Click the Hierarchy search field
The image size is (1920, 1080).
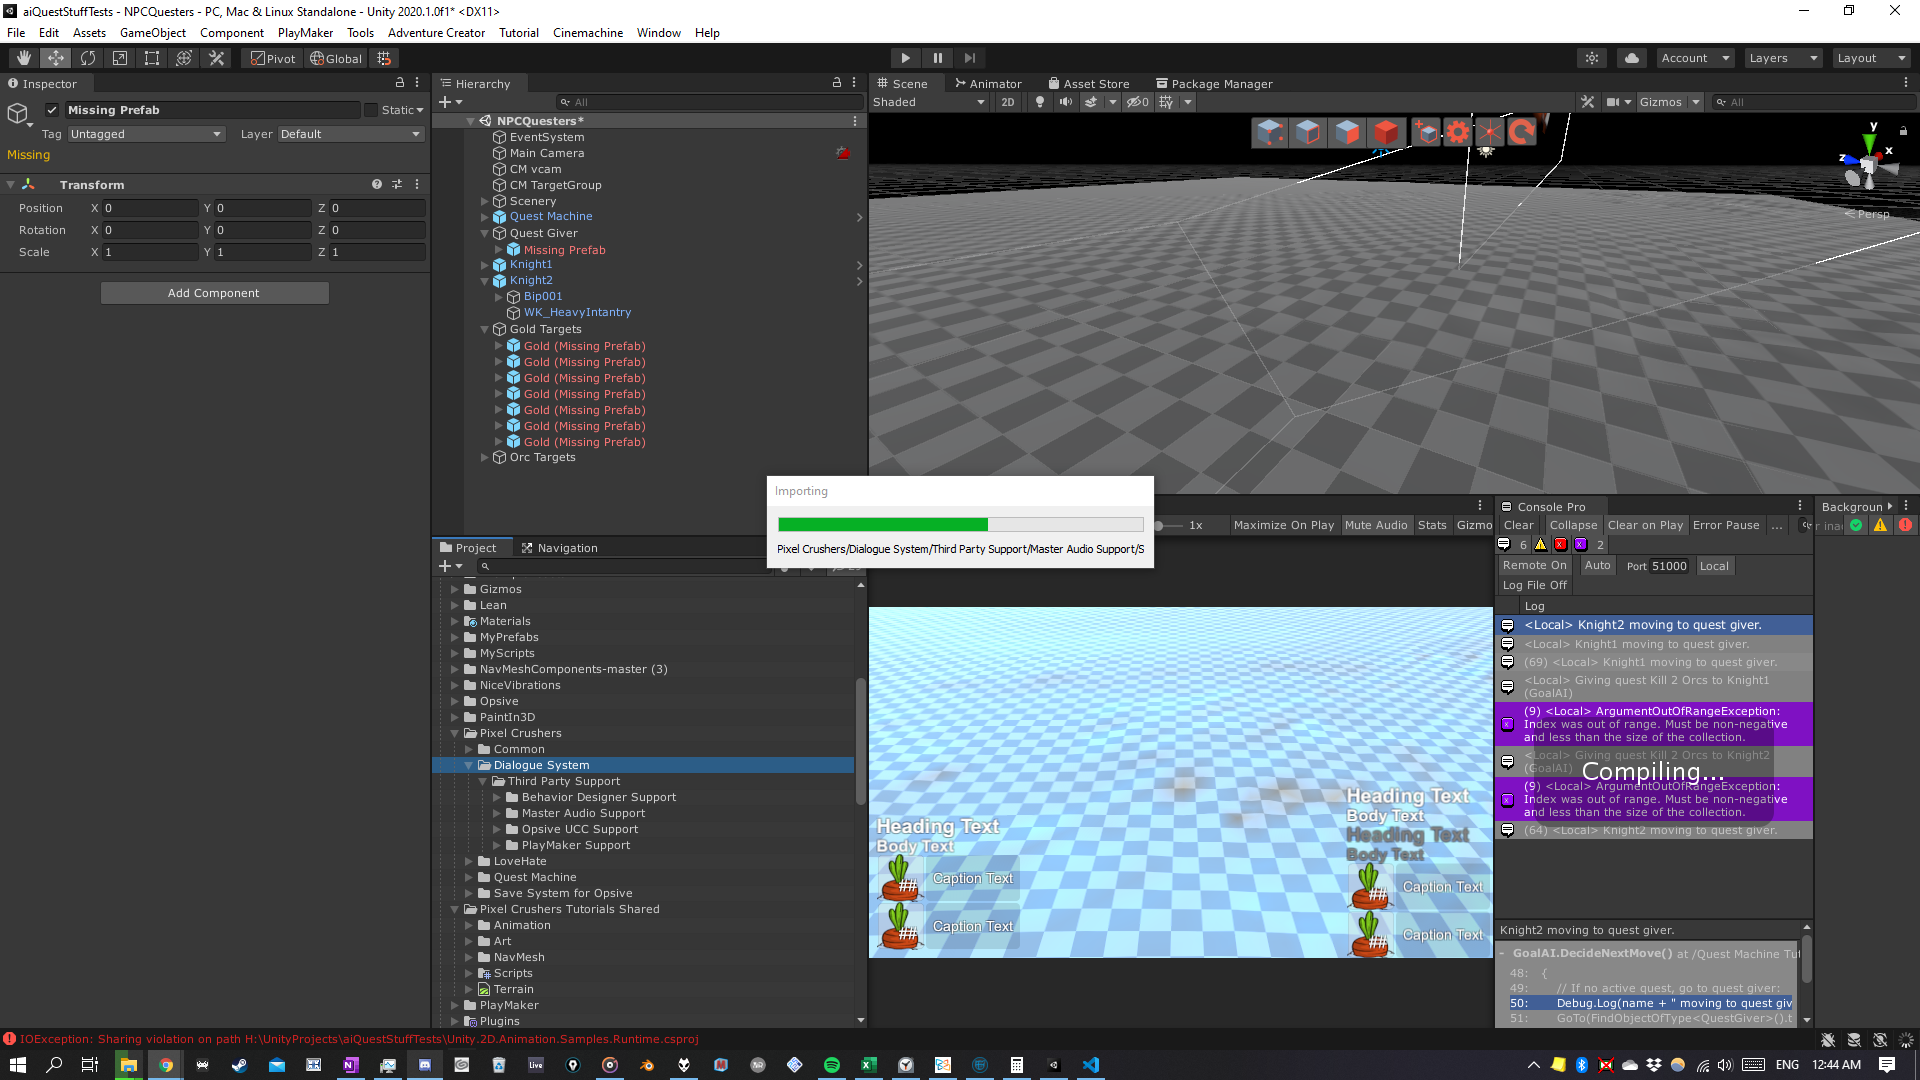point(709,102)
